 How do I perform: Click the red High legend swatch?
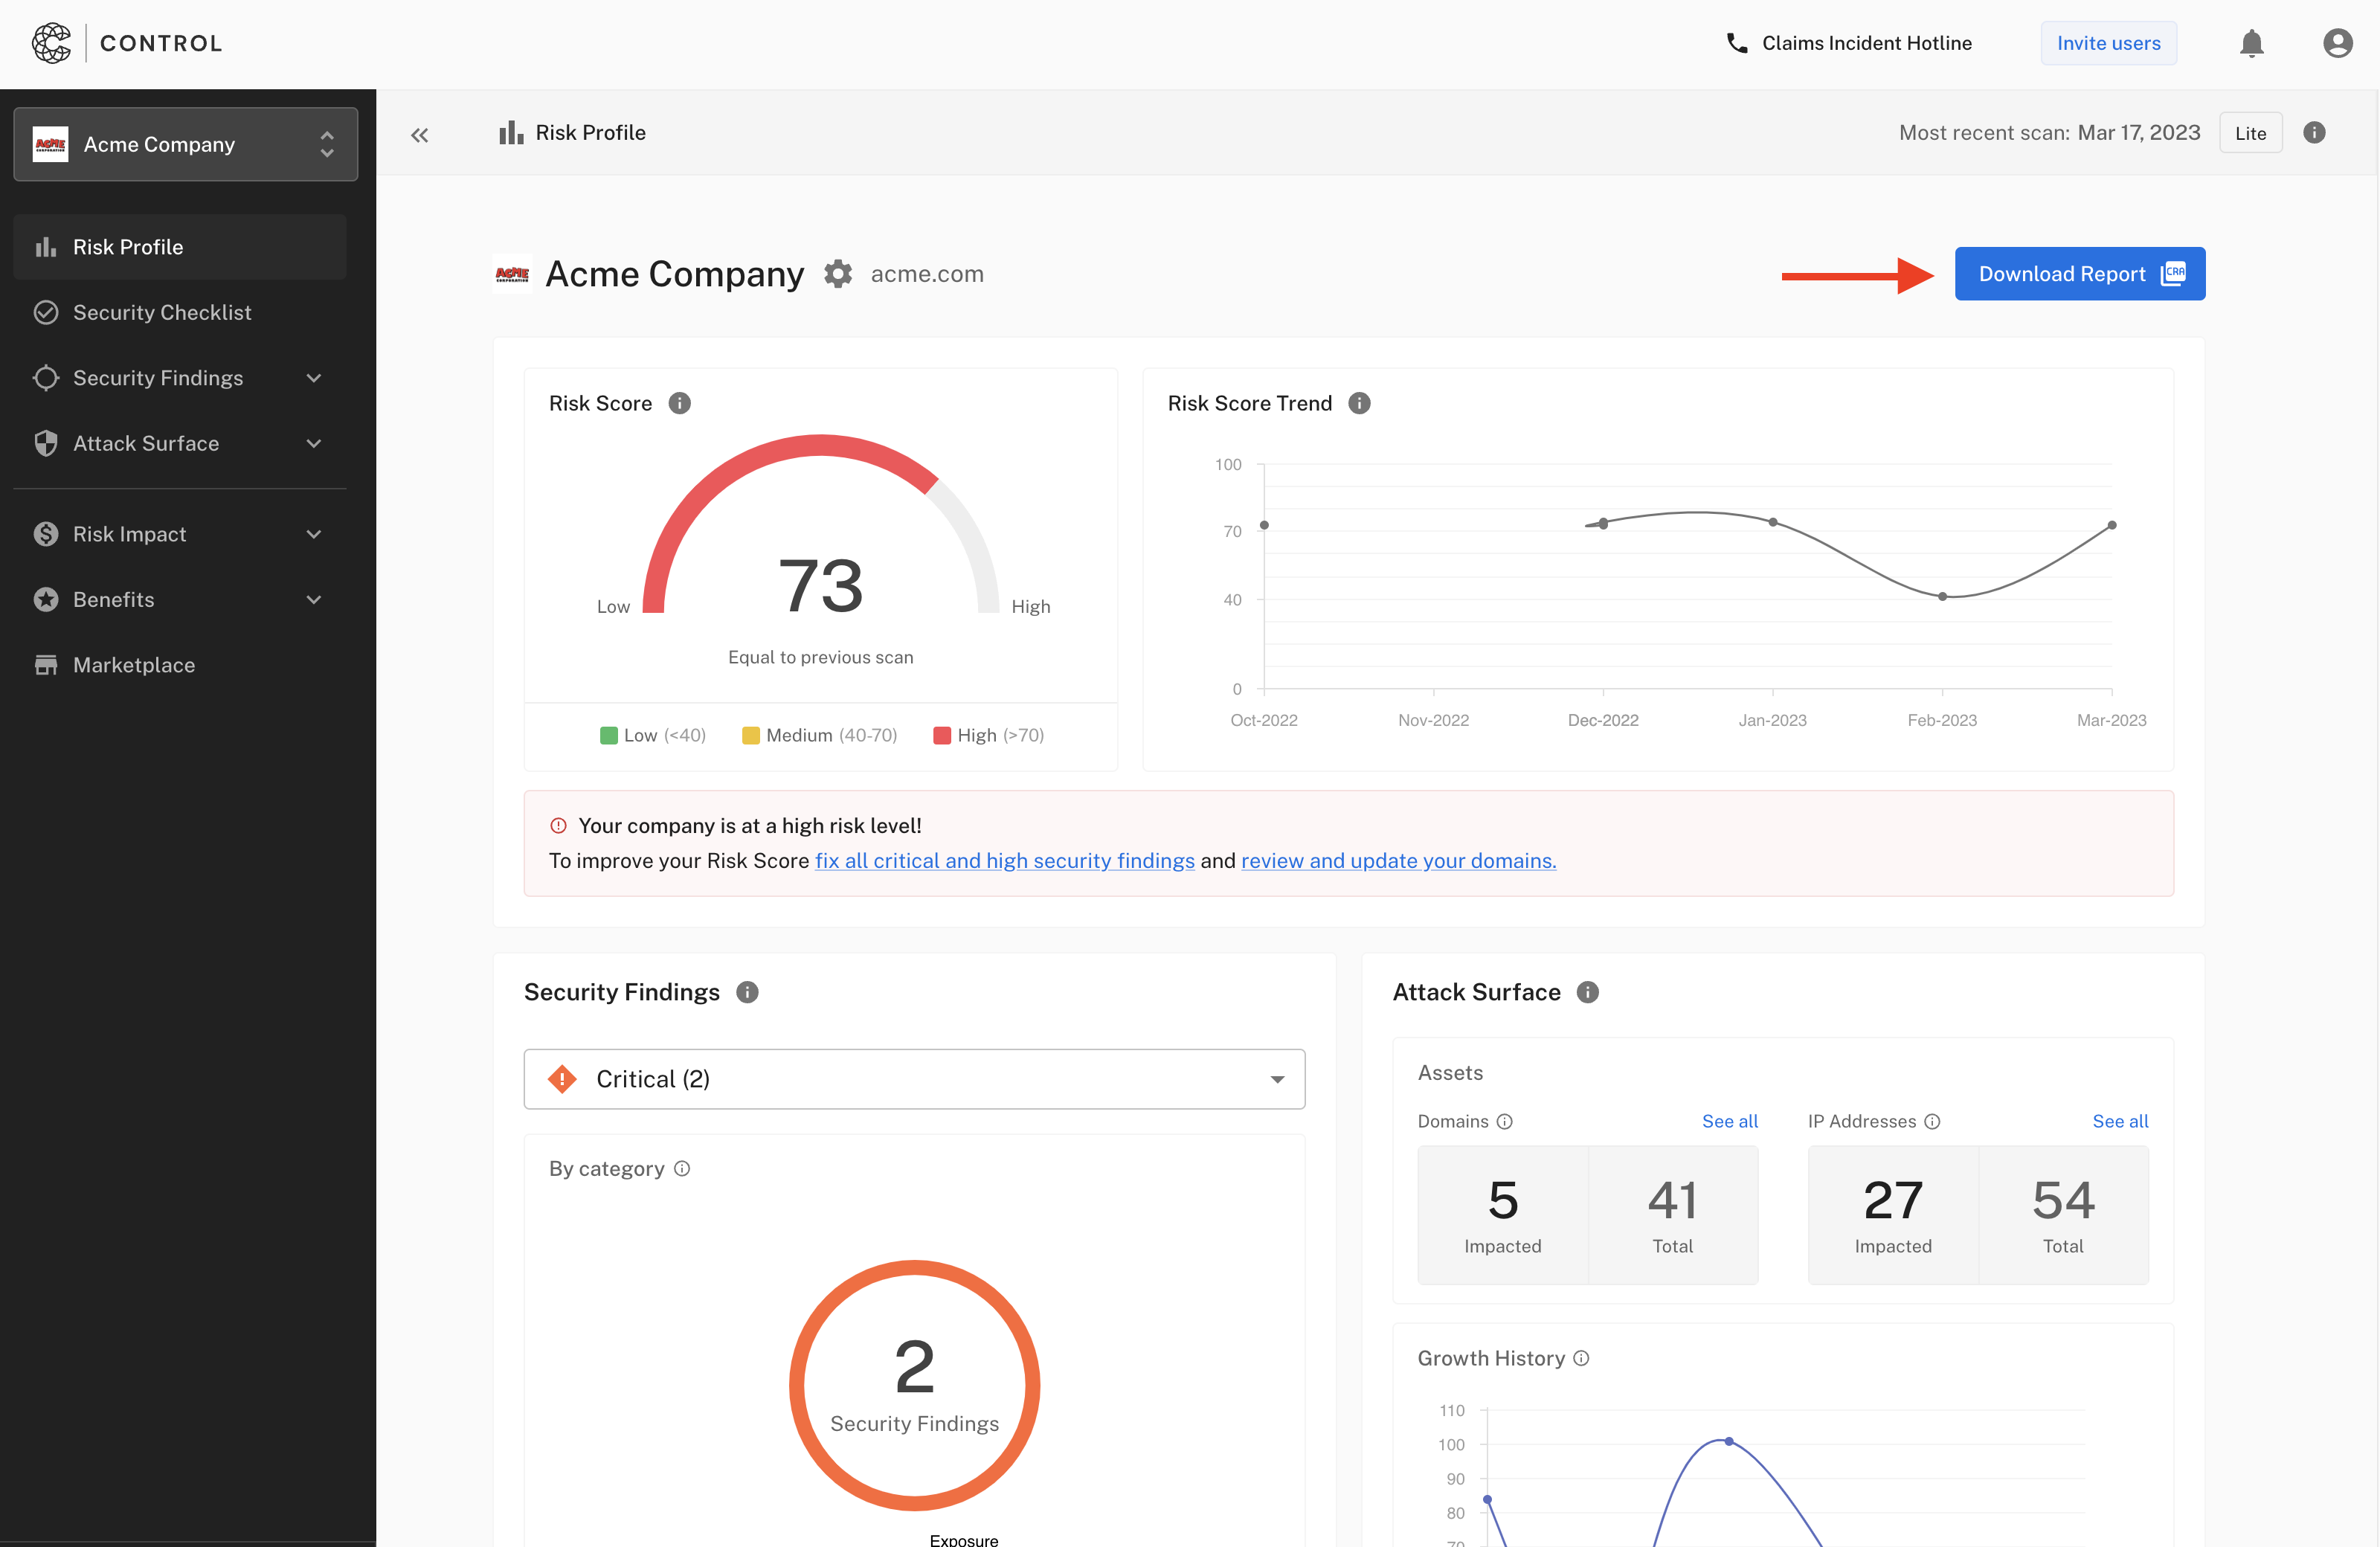click(x=941, y=735)
